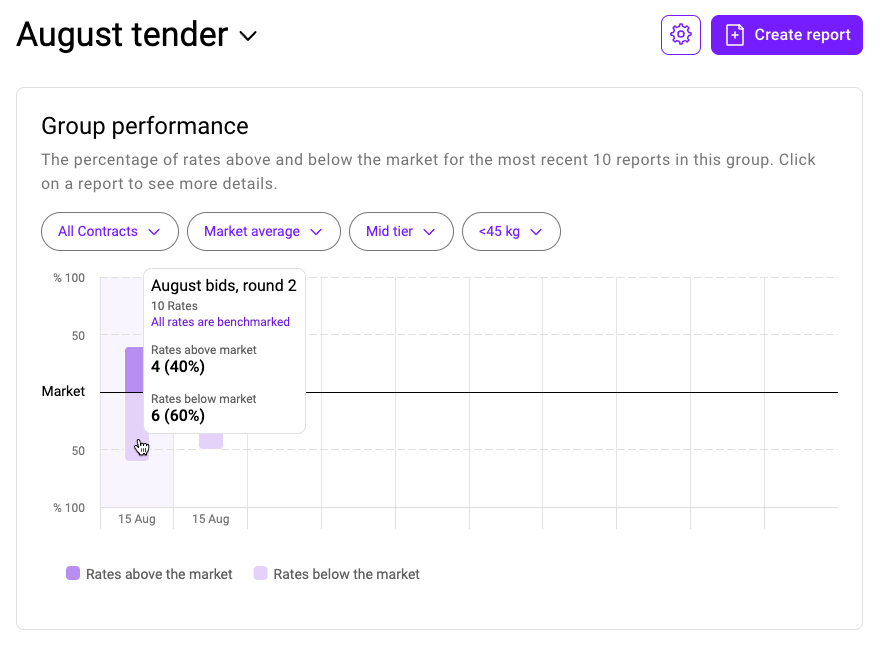Open the Mid tier dropdown

tap(401, 231)
